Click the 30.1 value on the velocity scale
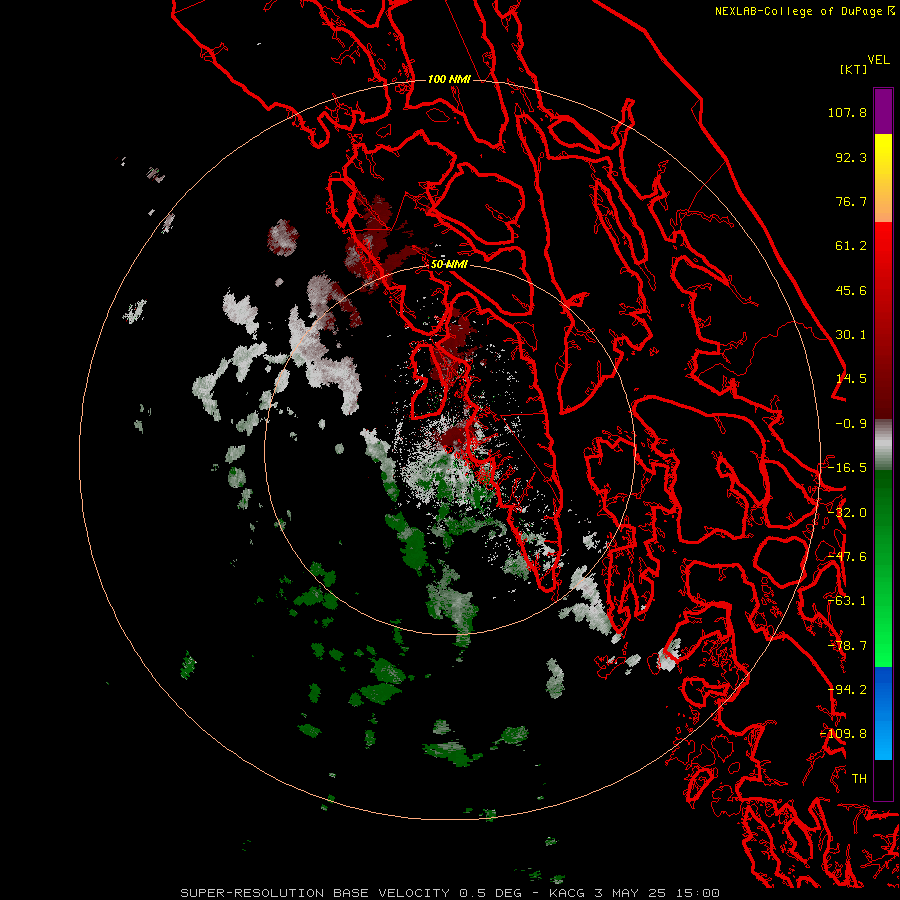 851,335
